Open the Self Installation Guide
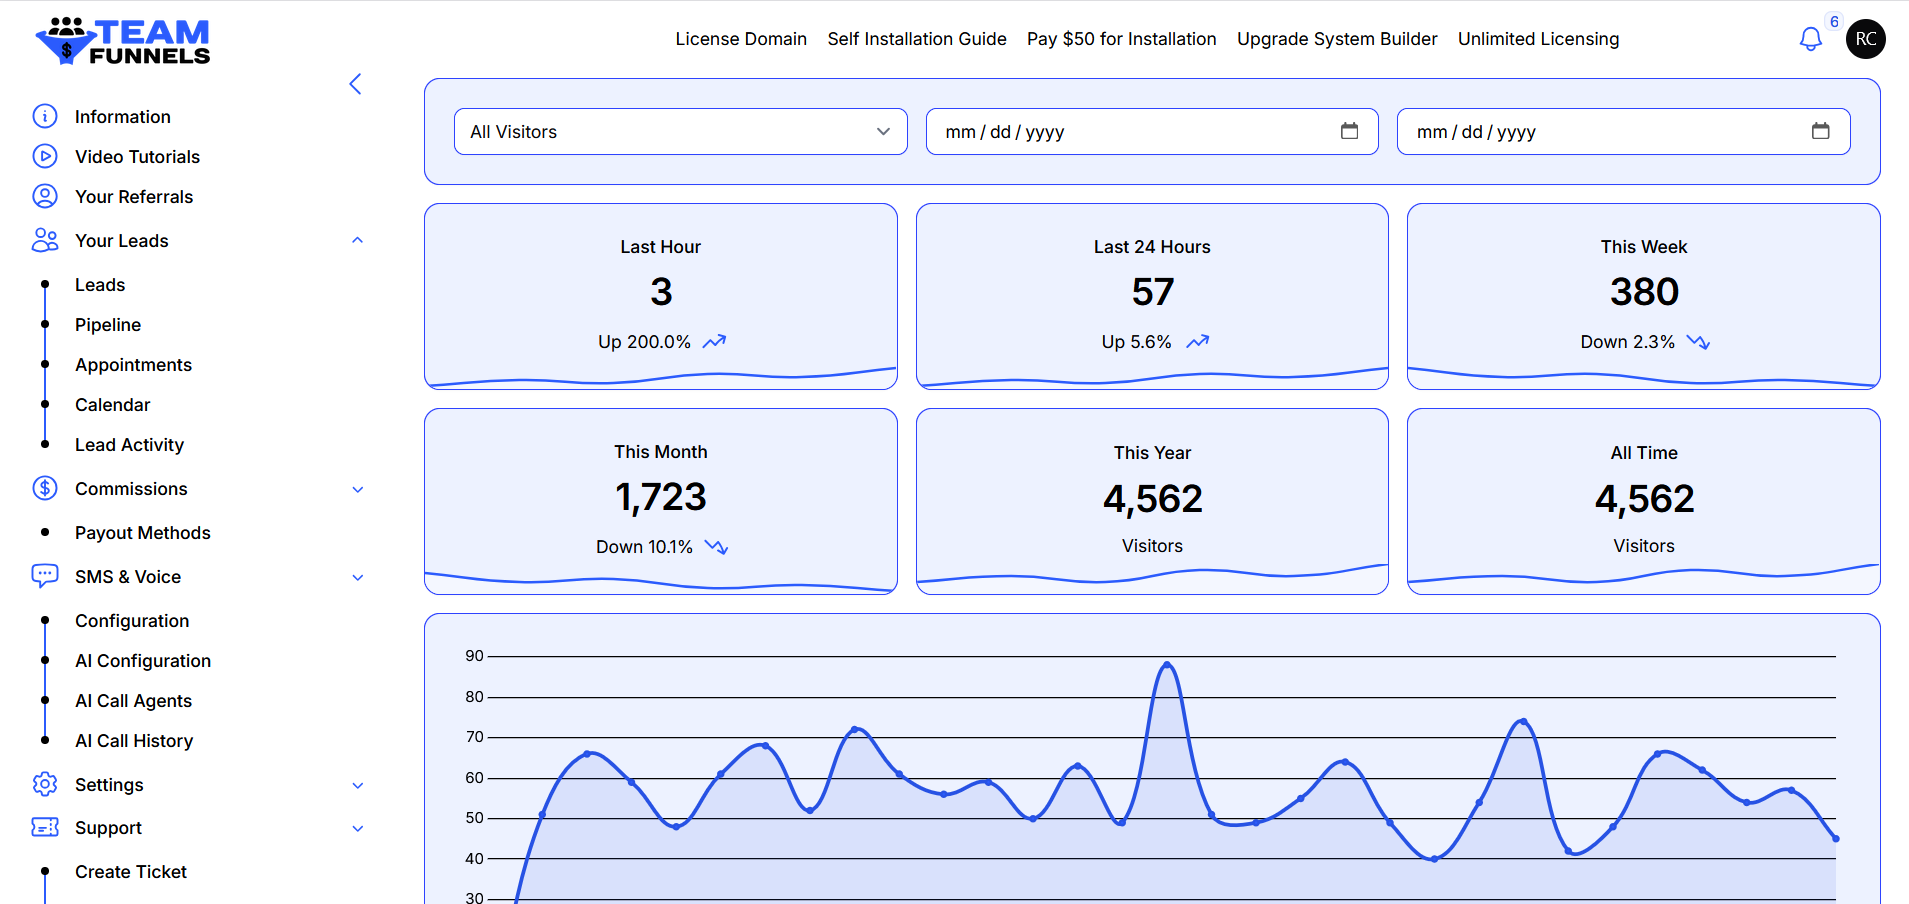 pyautogui.click(x=917, y=39)
